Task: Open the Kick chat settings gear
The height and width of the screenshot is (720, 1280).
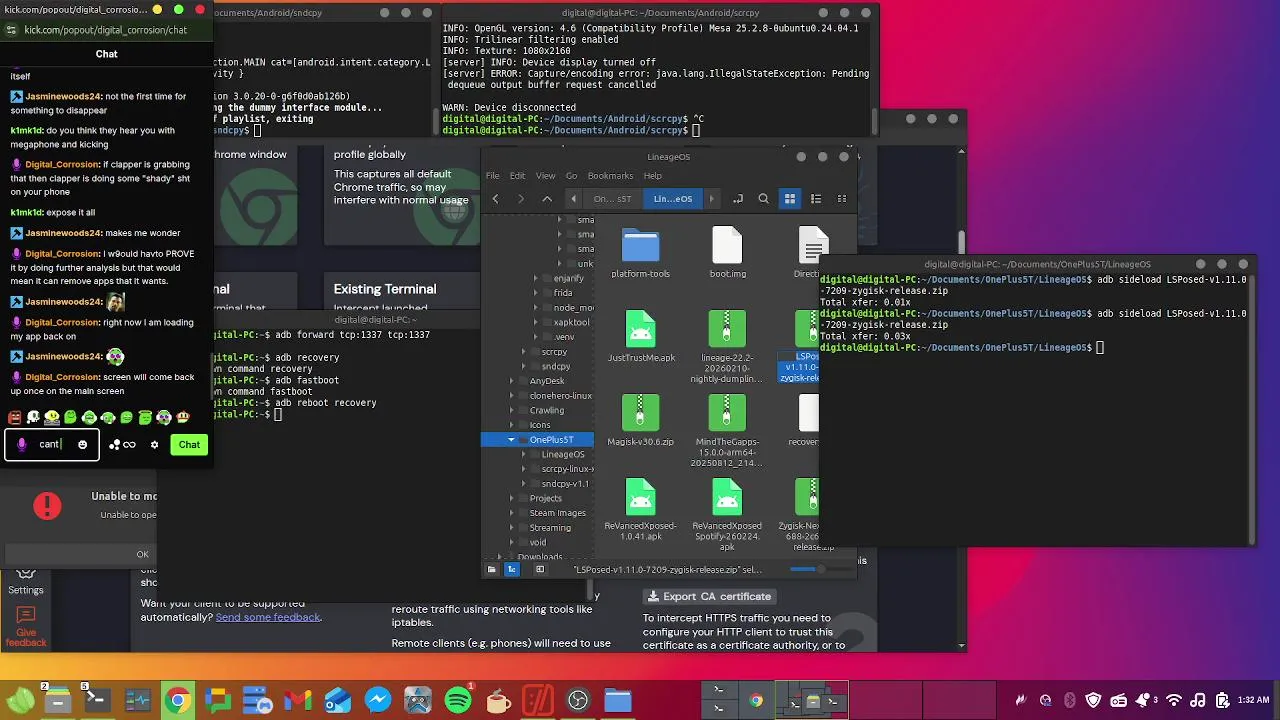Action: click(x=154, y=445)
